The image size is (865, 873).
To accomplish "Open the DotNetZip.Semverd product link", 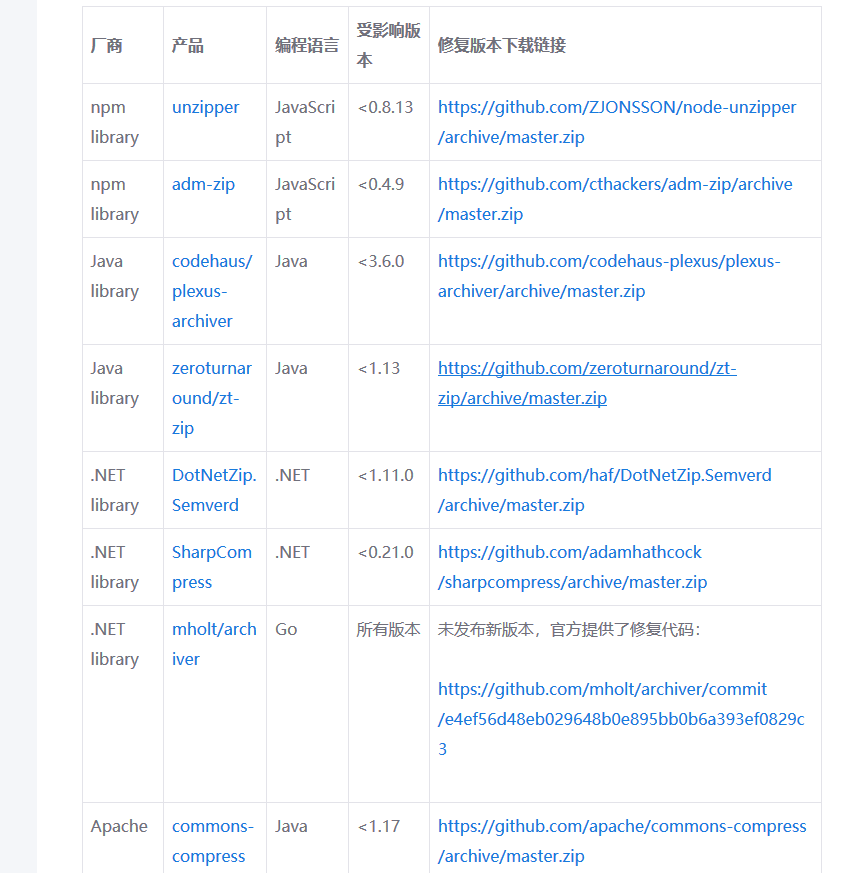I will (214, 490).
